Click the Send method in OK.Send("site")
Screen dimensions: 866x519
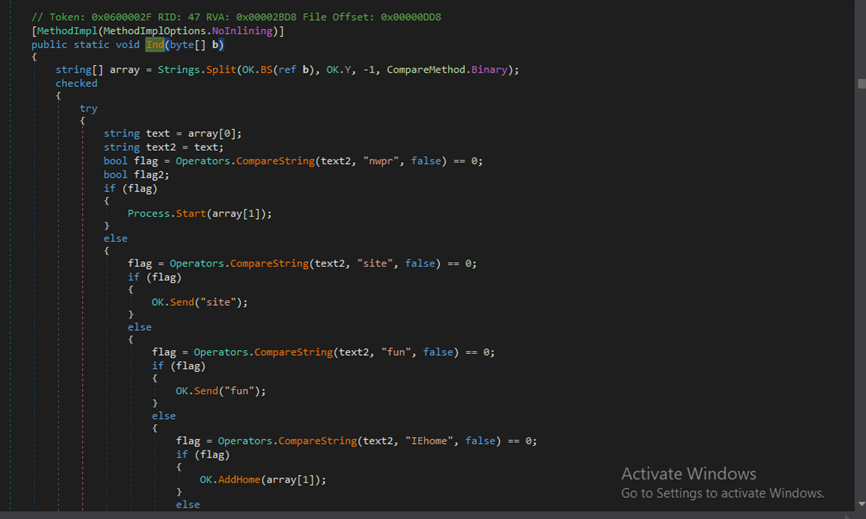(182, 303)
